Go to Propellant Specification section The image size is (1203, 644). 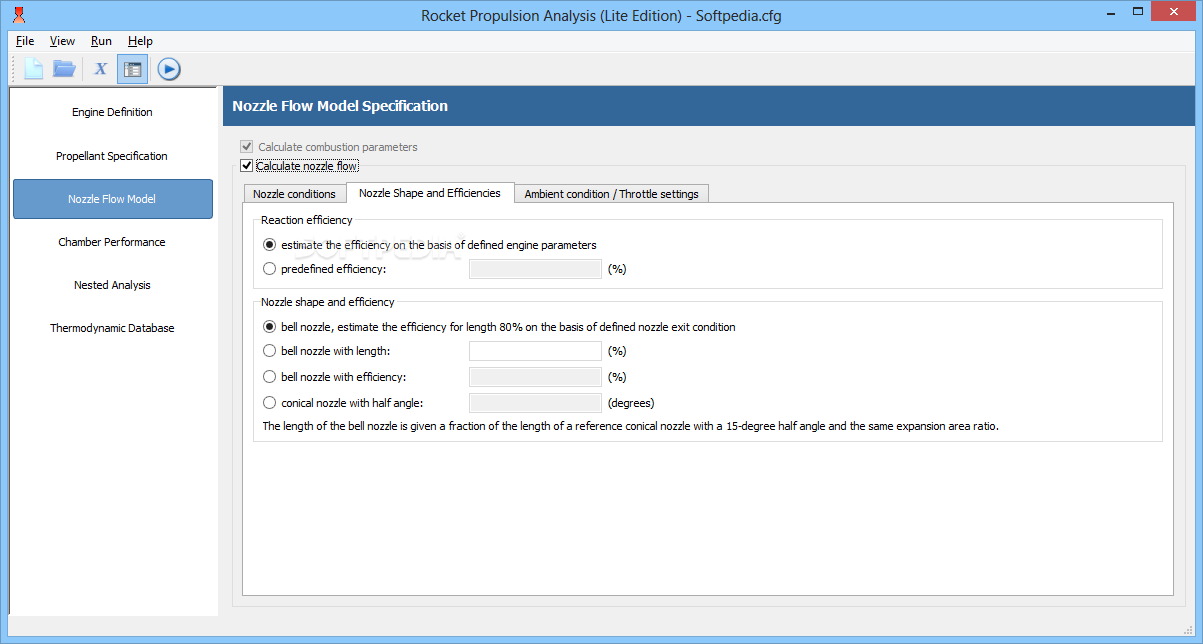click(x=112, y=156)
